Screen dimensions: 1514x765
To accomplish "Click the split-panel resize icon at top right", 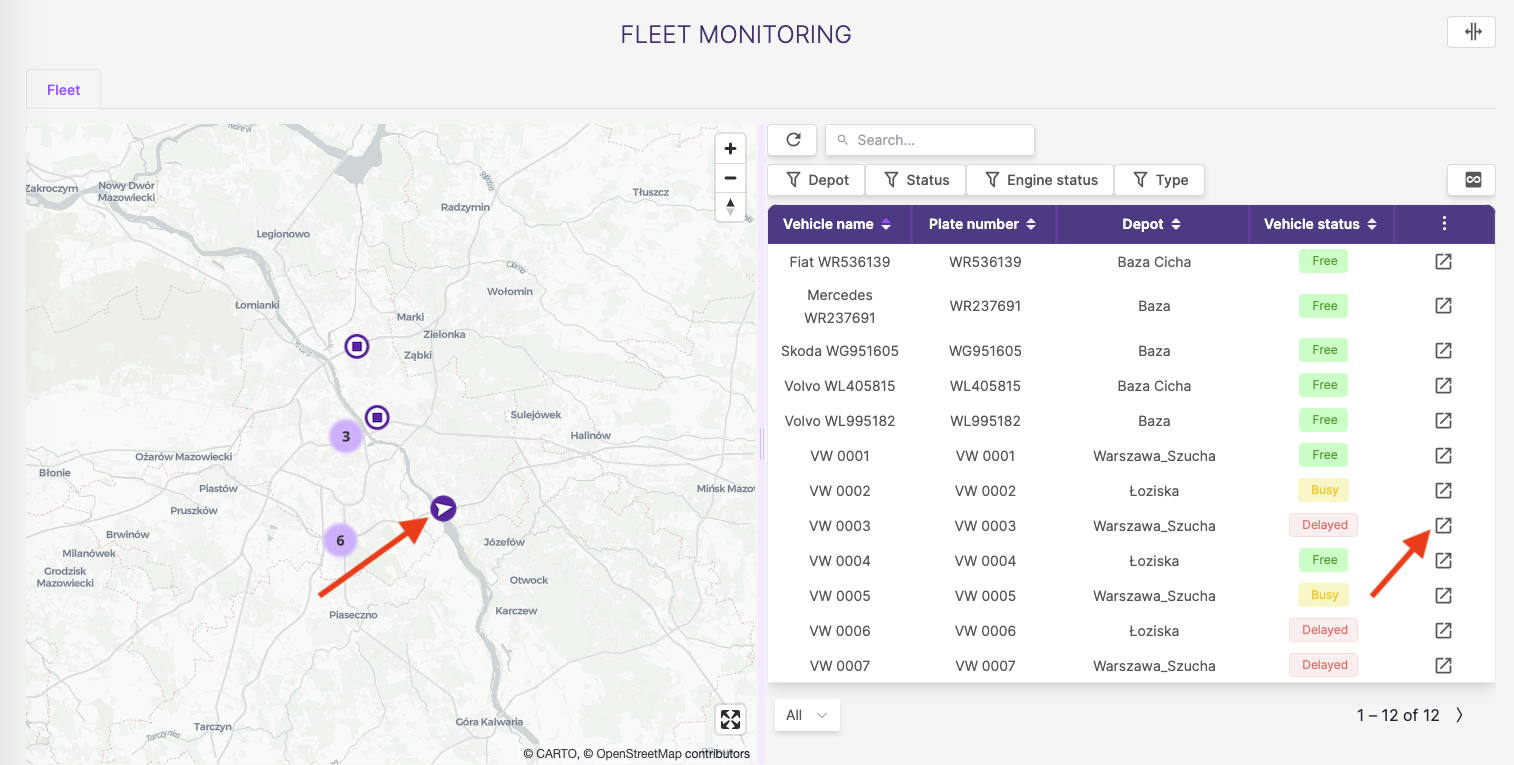I will click(1472, 32).
